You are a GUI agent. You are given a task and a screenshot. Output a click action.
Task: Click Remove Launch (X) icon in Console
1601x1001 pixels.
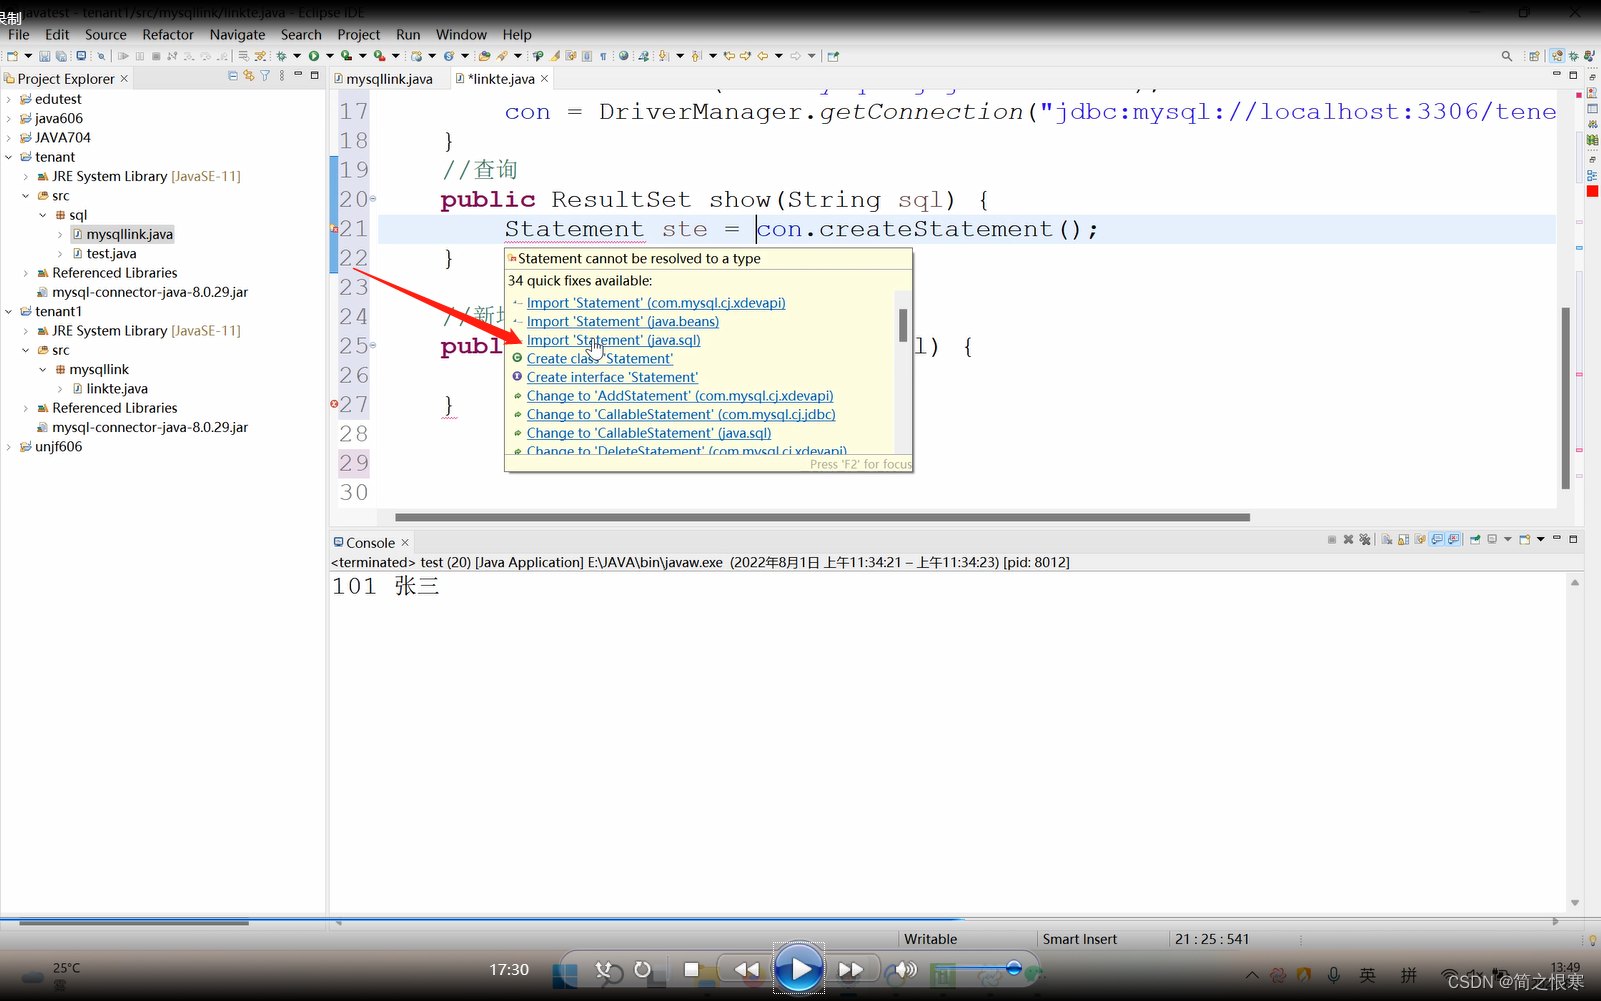pyautogui.click(x=1348, y=539)
